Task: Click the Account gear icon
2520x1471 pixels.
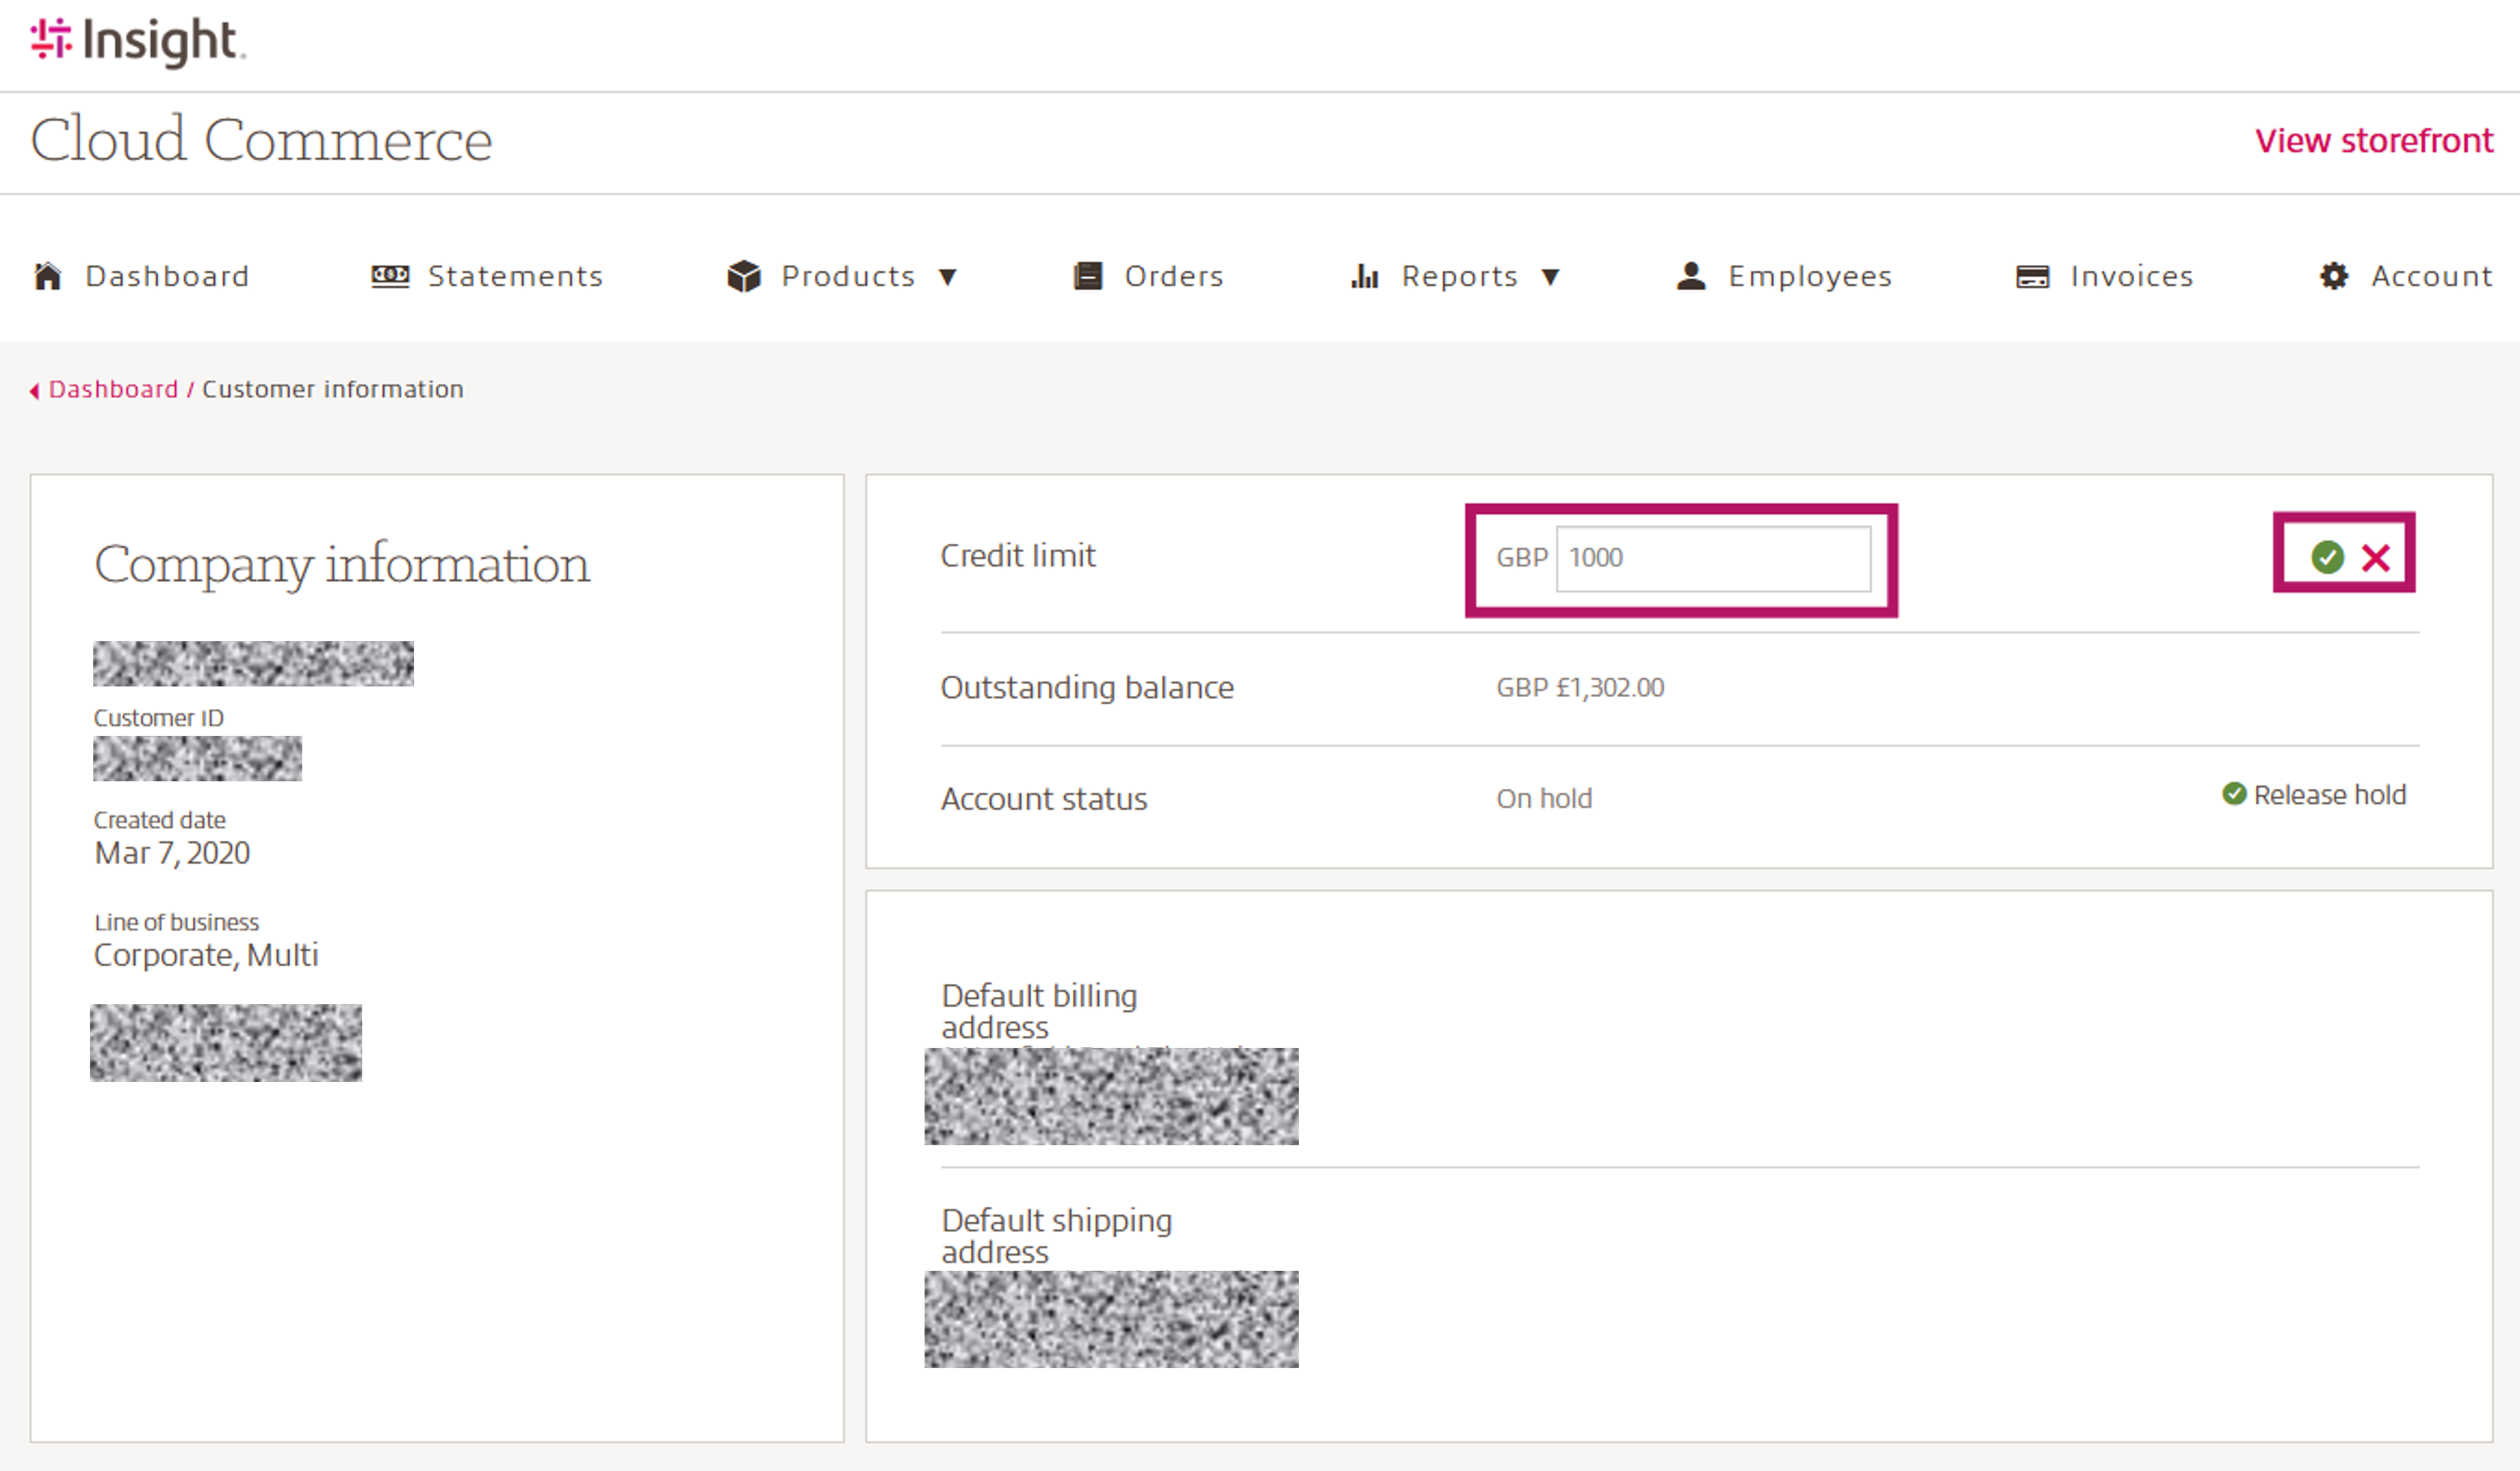Action: pyautogui.click(x=2333, y=276)
